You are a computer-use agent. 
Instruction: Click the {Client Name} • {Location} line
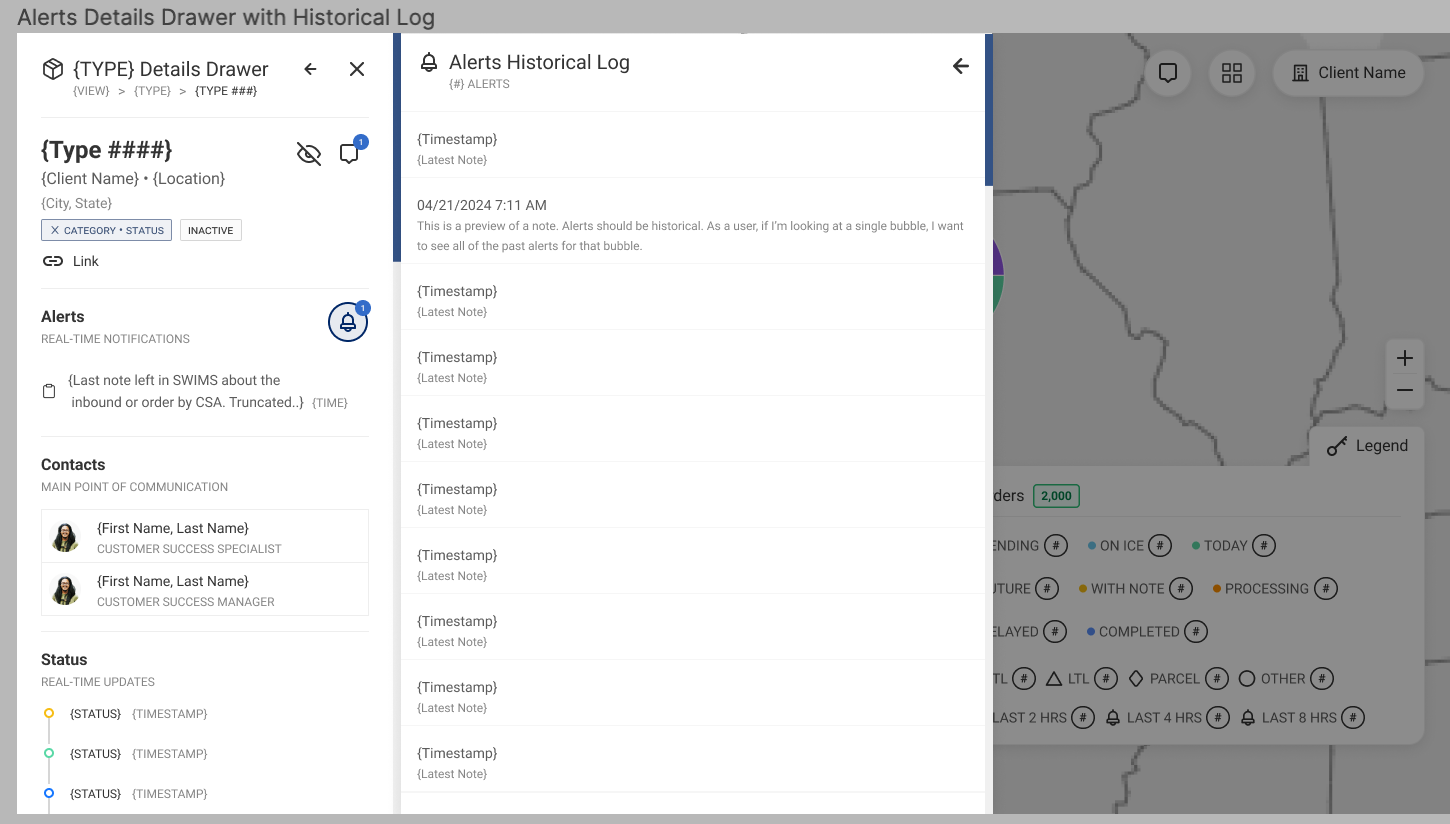pyautogui.click(x=133, y=179)
